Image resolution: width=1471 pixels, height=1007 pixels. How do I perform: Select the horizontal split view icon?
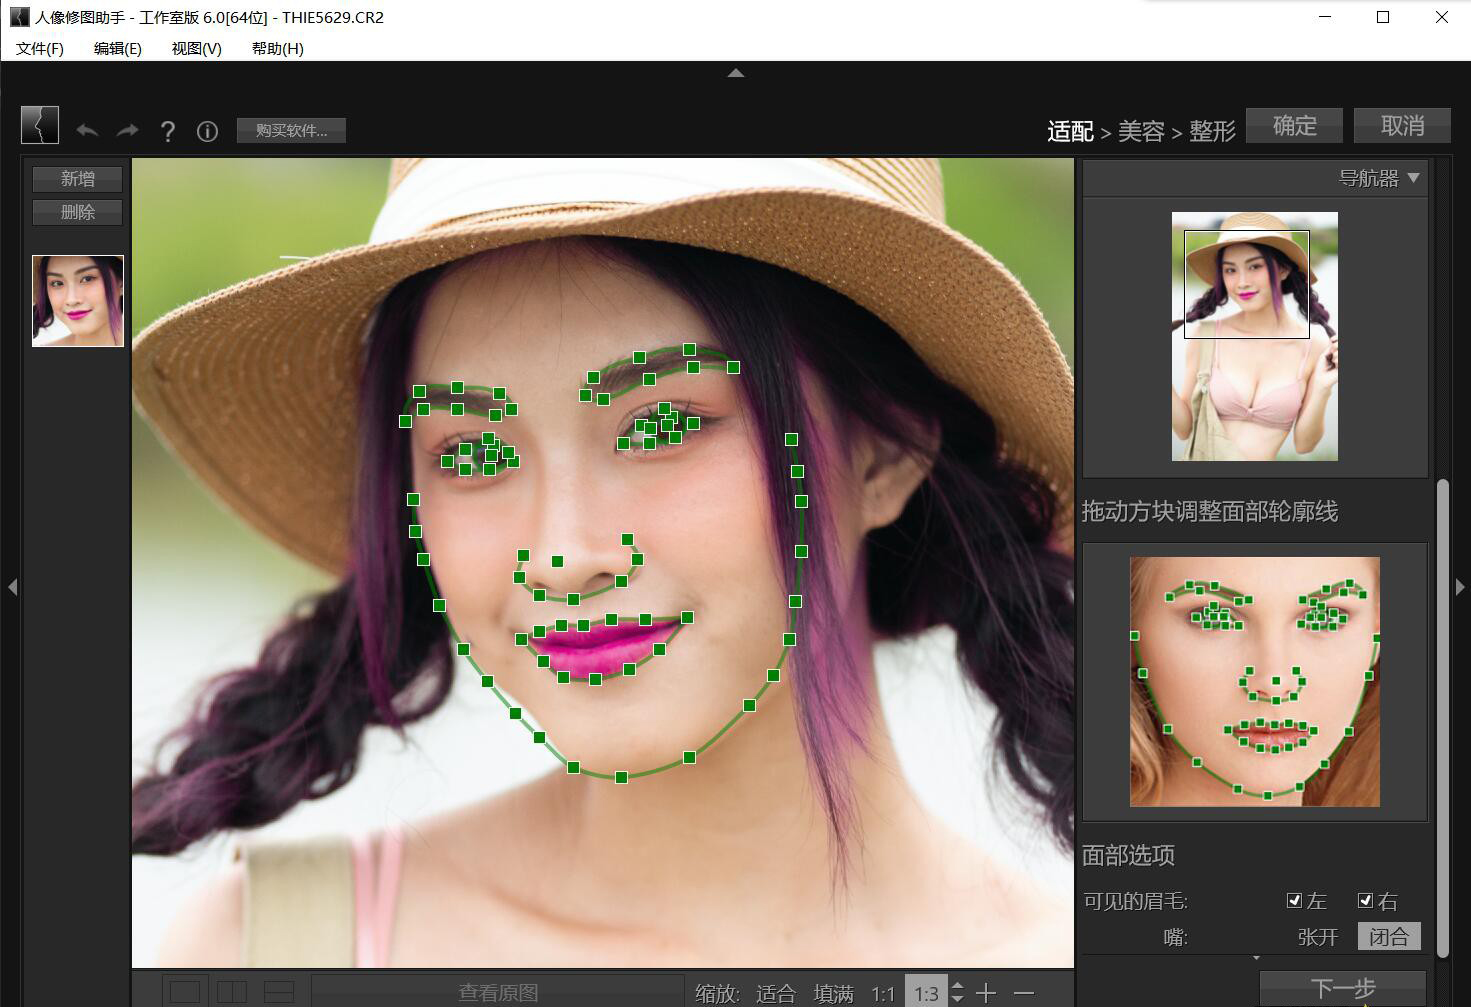click(x=279, y=991)
